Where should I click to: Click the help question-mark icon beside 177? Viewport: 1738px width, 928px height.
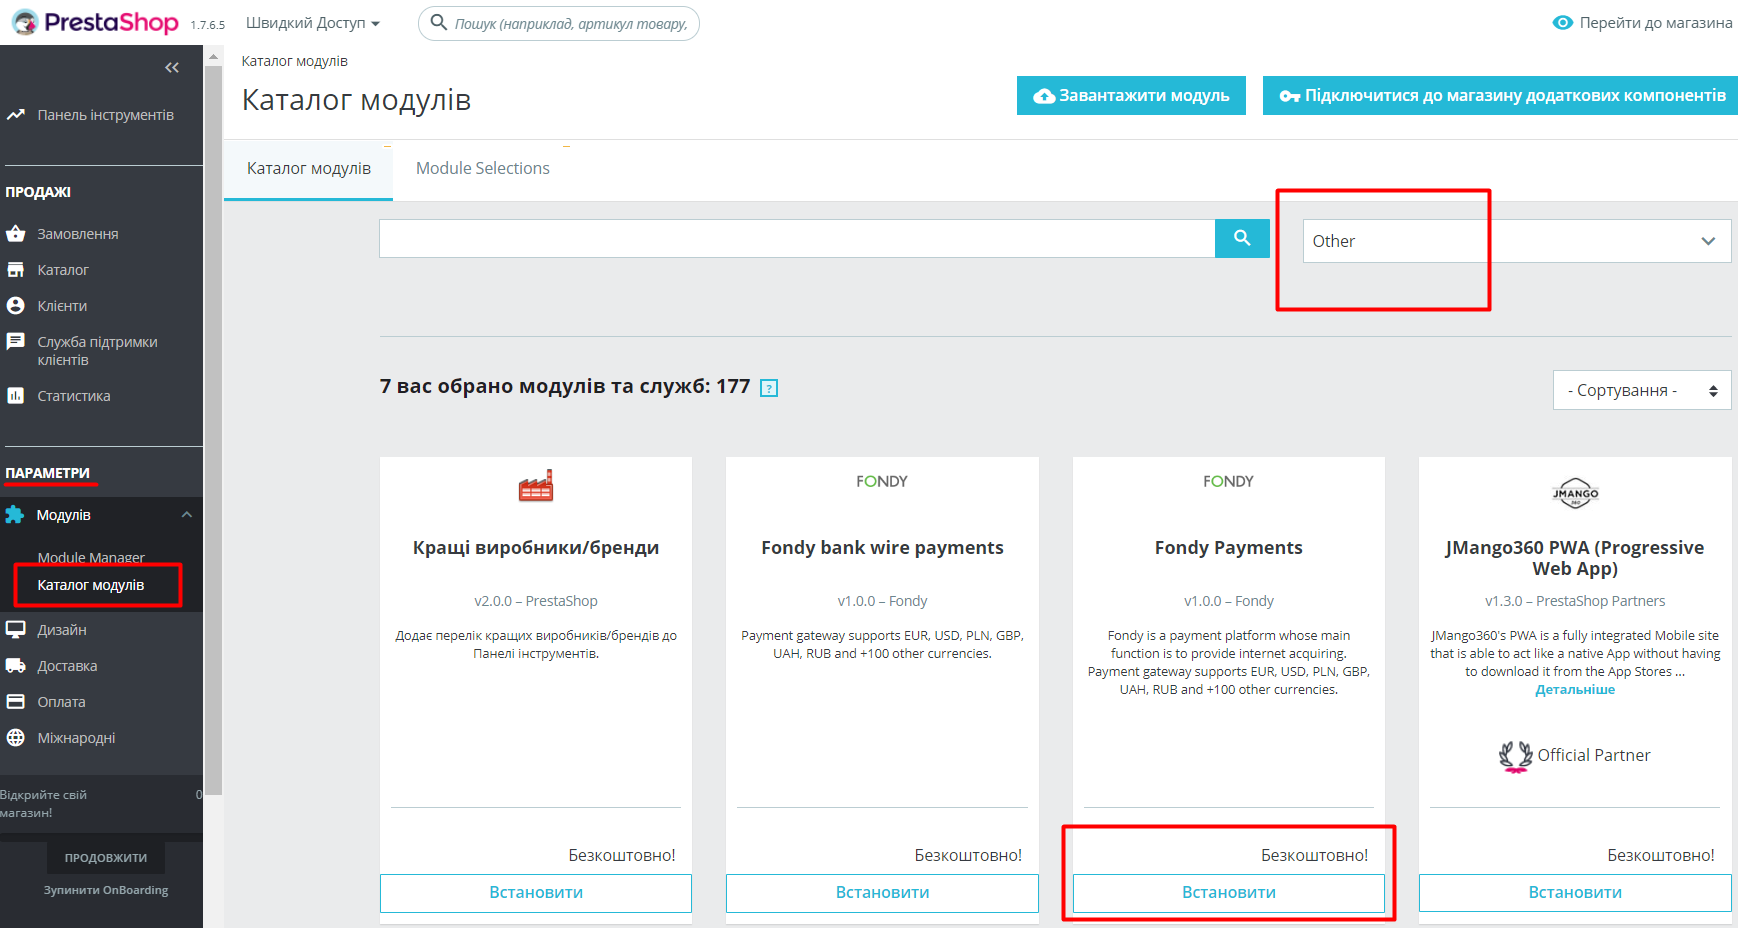(x=769, y=388)
